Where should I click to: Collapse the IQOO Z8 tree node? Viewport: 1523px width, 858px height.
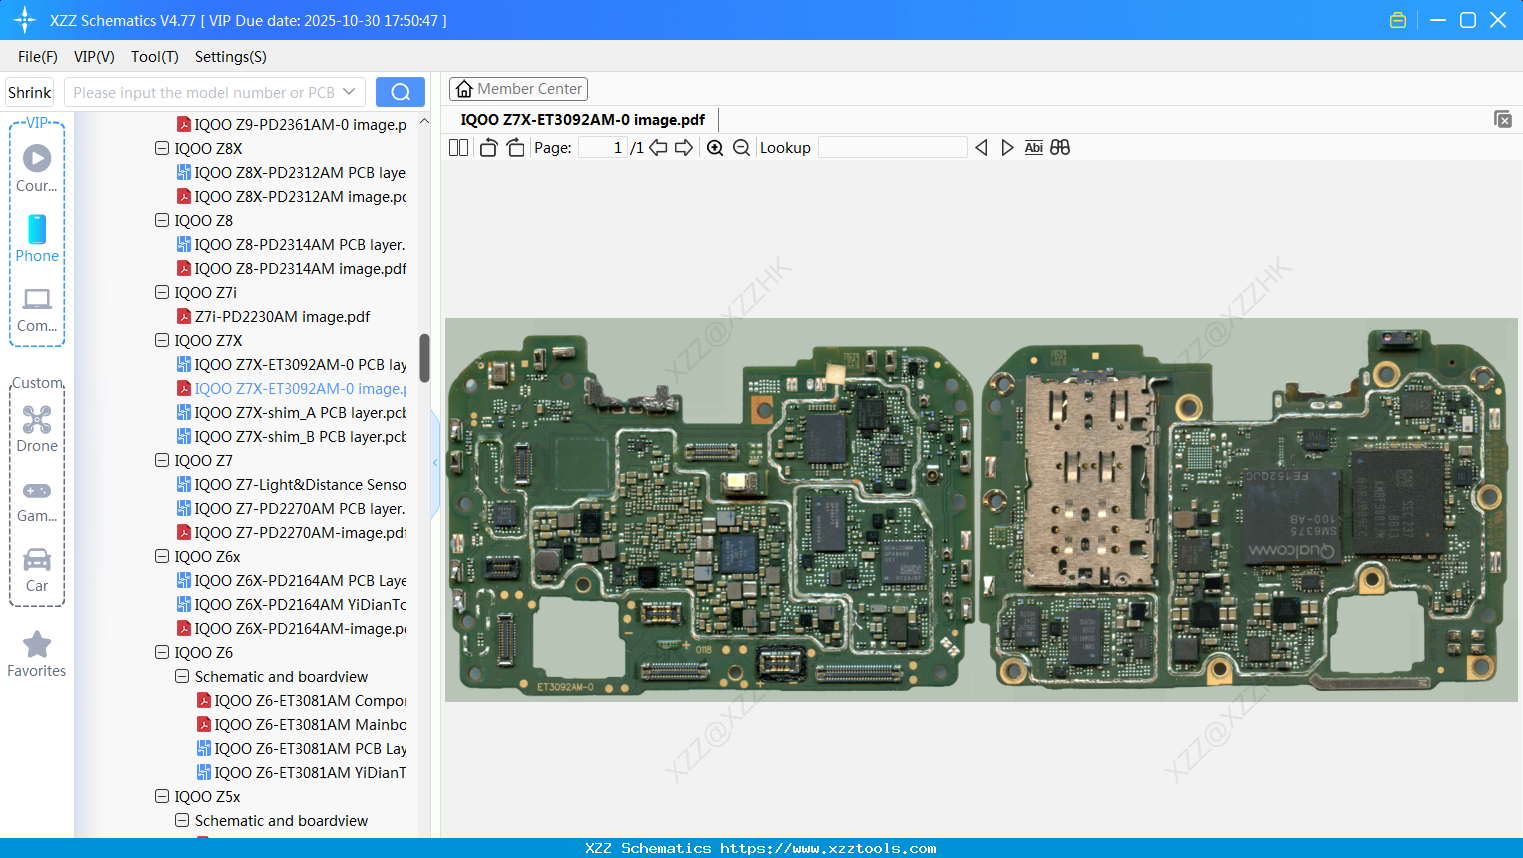click(162, 220)
